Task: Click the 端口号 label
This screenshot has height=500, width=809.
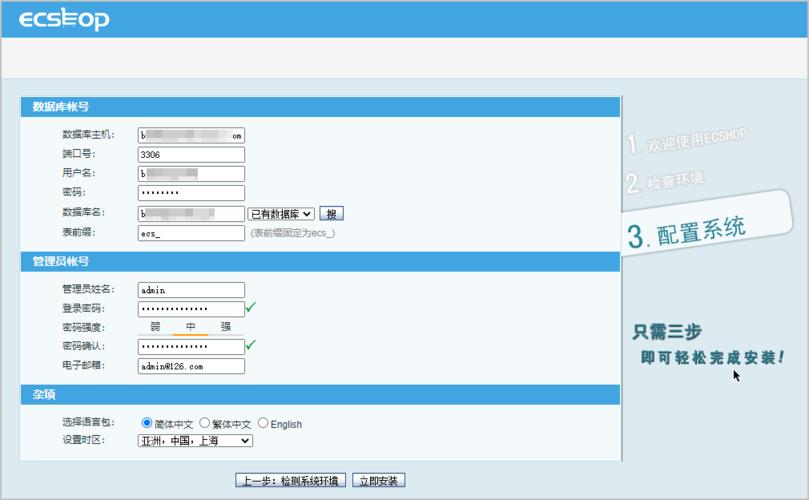Action: 79,153
